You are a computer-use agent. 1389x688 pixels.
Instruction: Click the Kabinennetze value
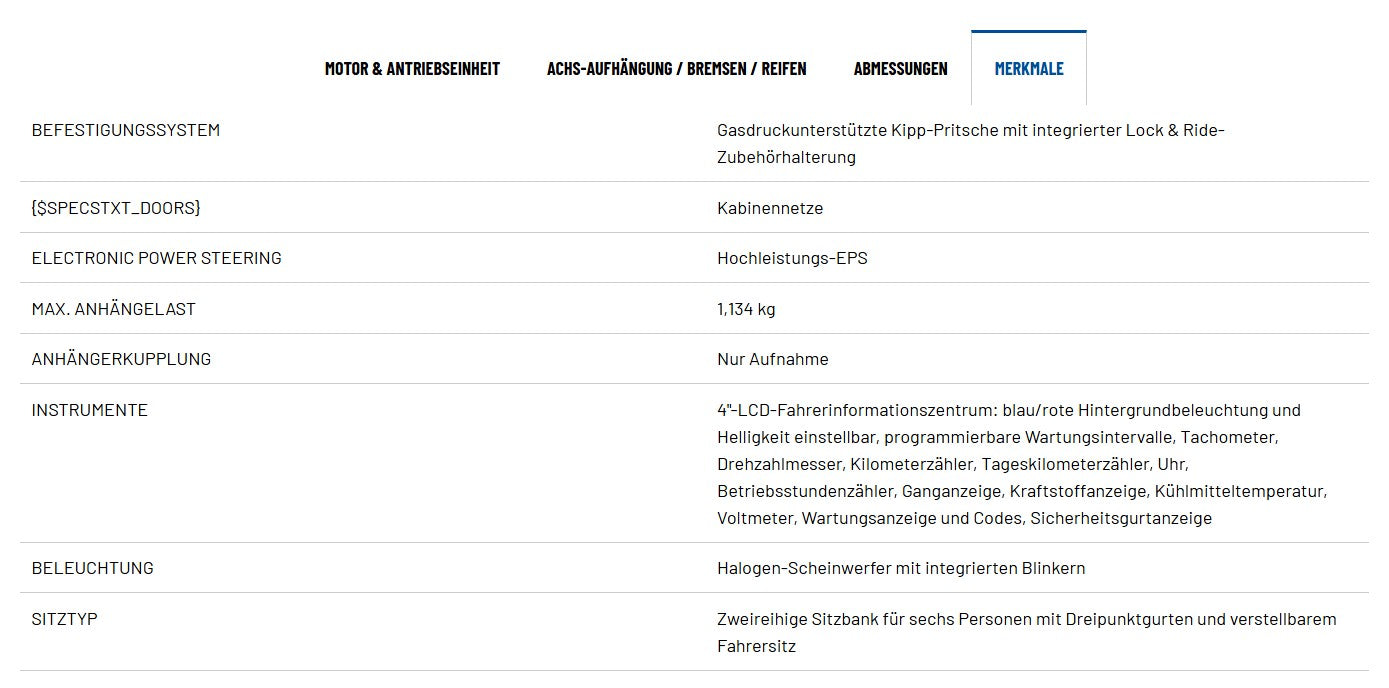[770, 208]
